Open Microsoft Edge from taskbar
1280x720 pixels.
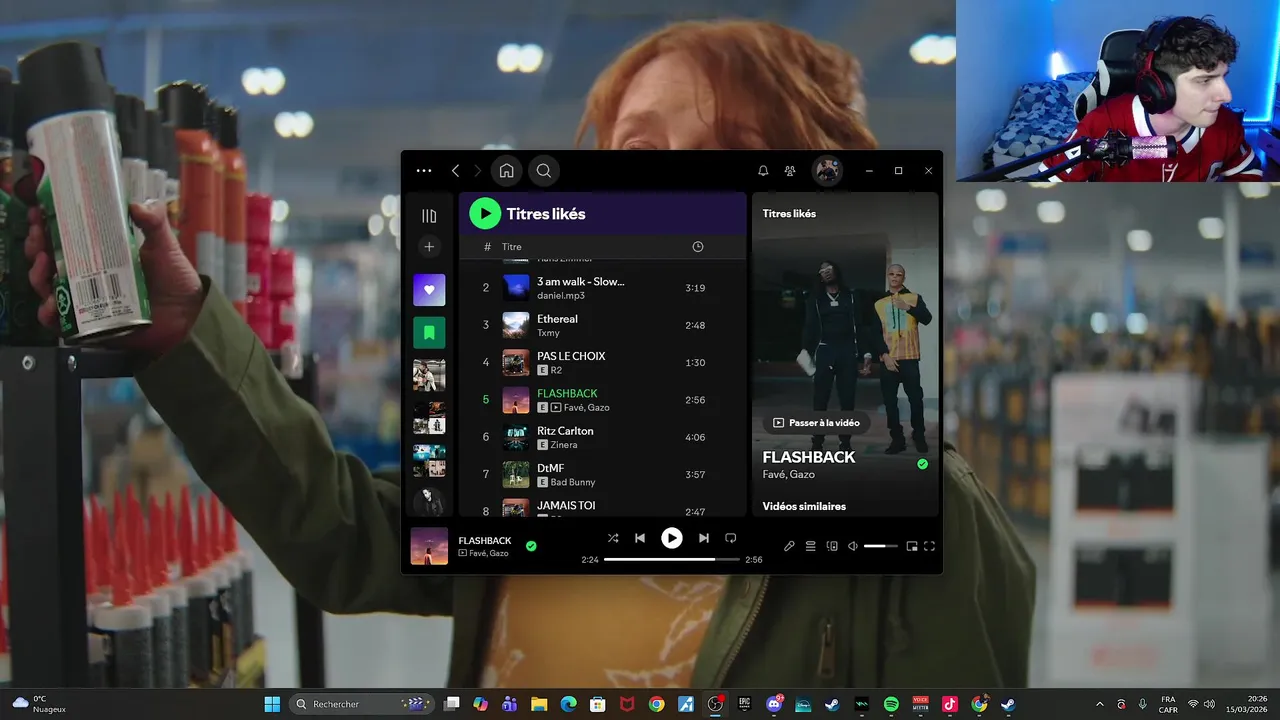(568, 704)
